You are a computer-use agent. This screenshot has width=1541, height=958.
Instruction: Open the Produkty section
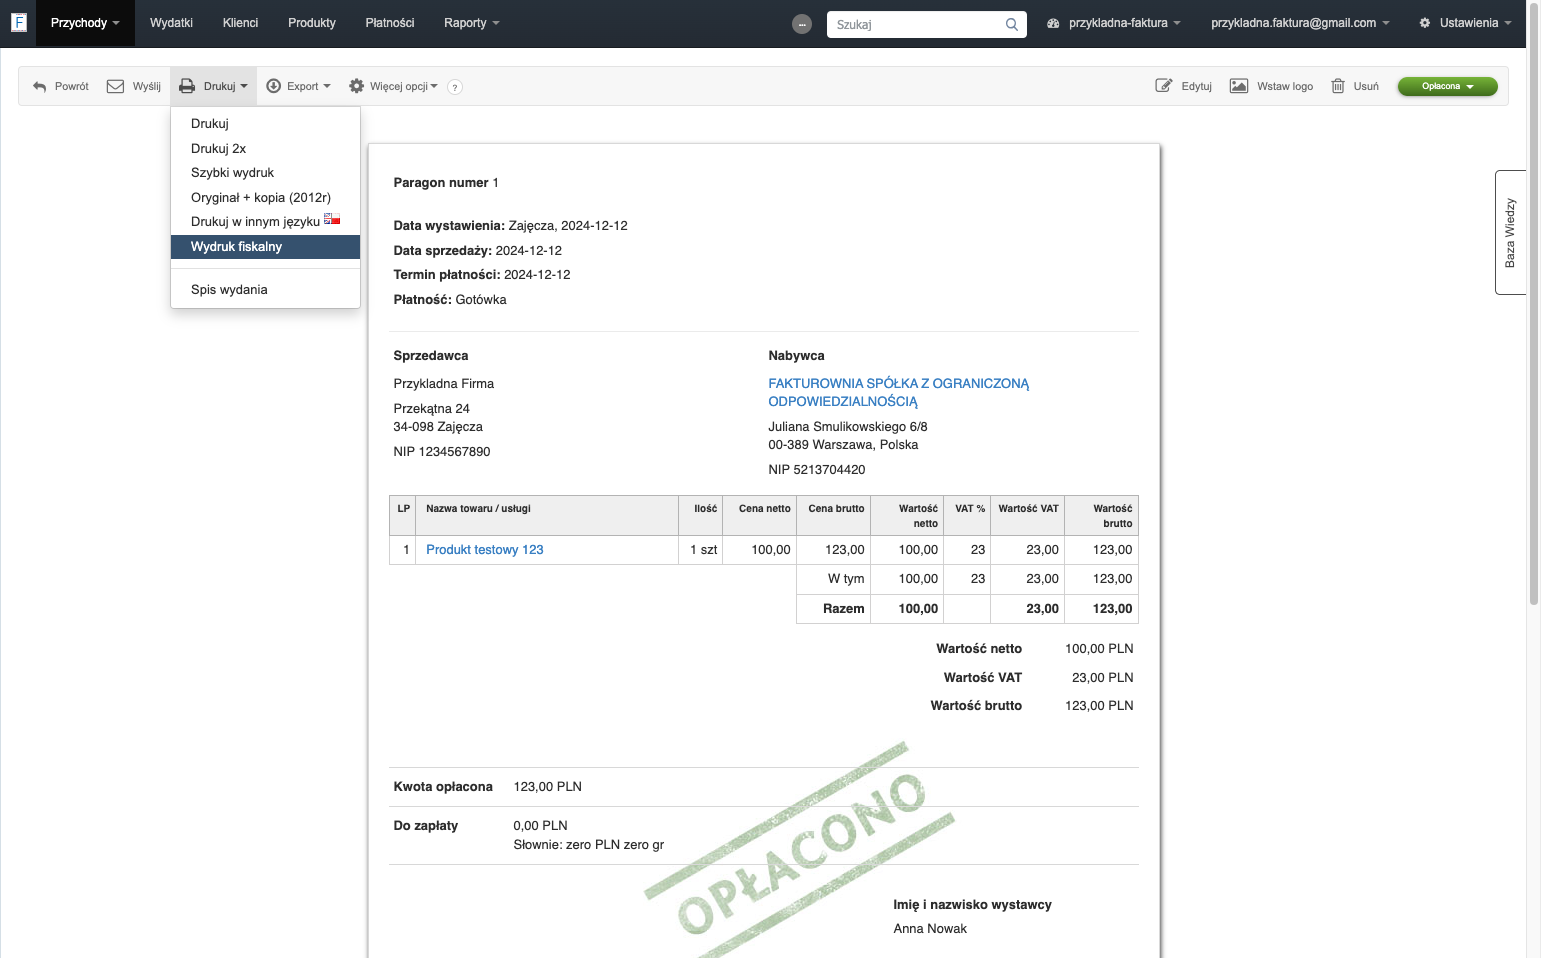(x=312, y=23)
